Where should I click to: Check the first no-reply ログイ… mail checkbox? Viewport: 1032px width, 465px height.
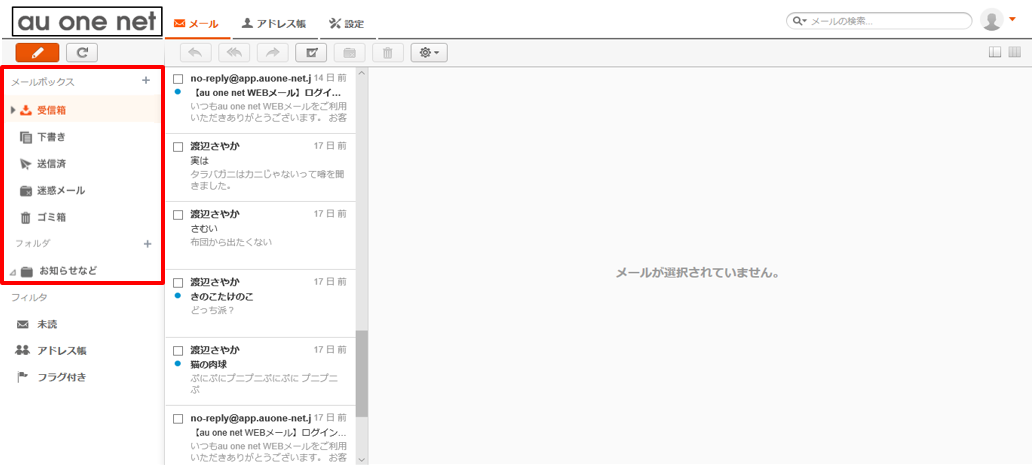tap(178, 78)
